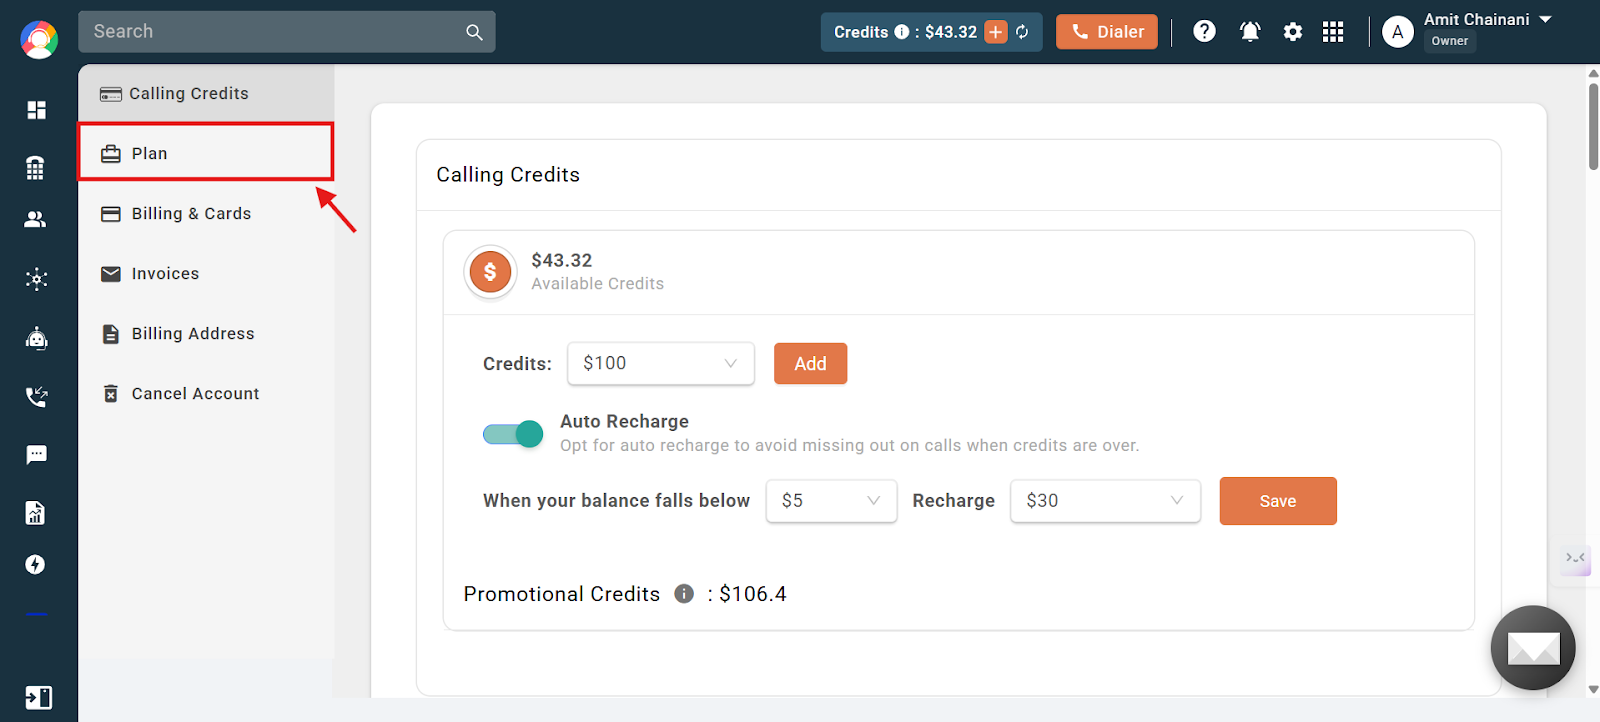Open the Recharge amount $30 dropdown

[1105, 501]
